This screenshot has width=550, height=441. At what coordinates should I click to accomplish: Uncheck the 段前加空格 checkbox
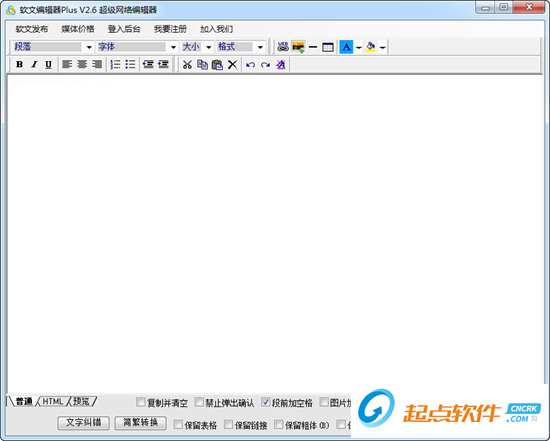point(266,402)
